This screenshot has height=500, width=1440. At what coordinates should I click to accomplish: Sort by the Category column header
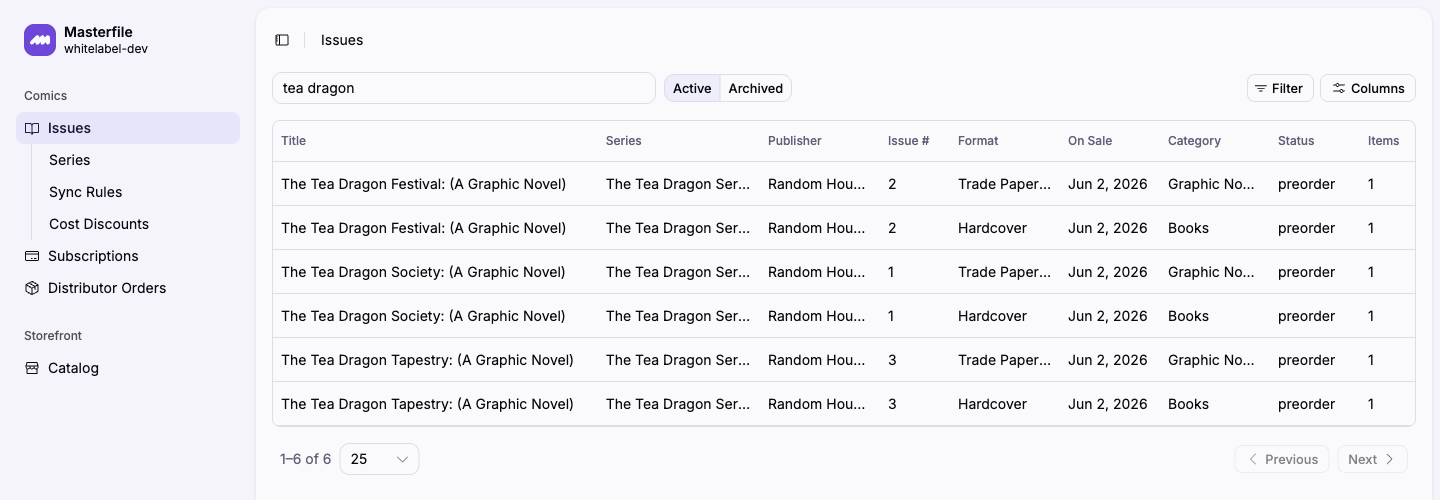click(x=1194, y=141)
